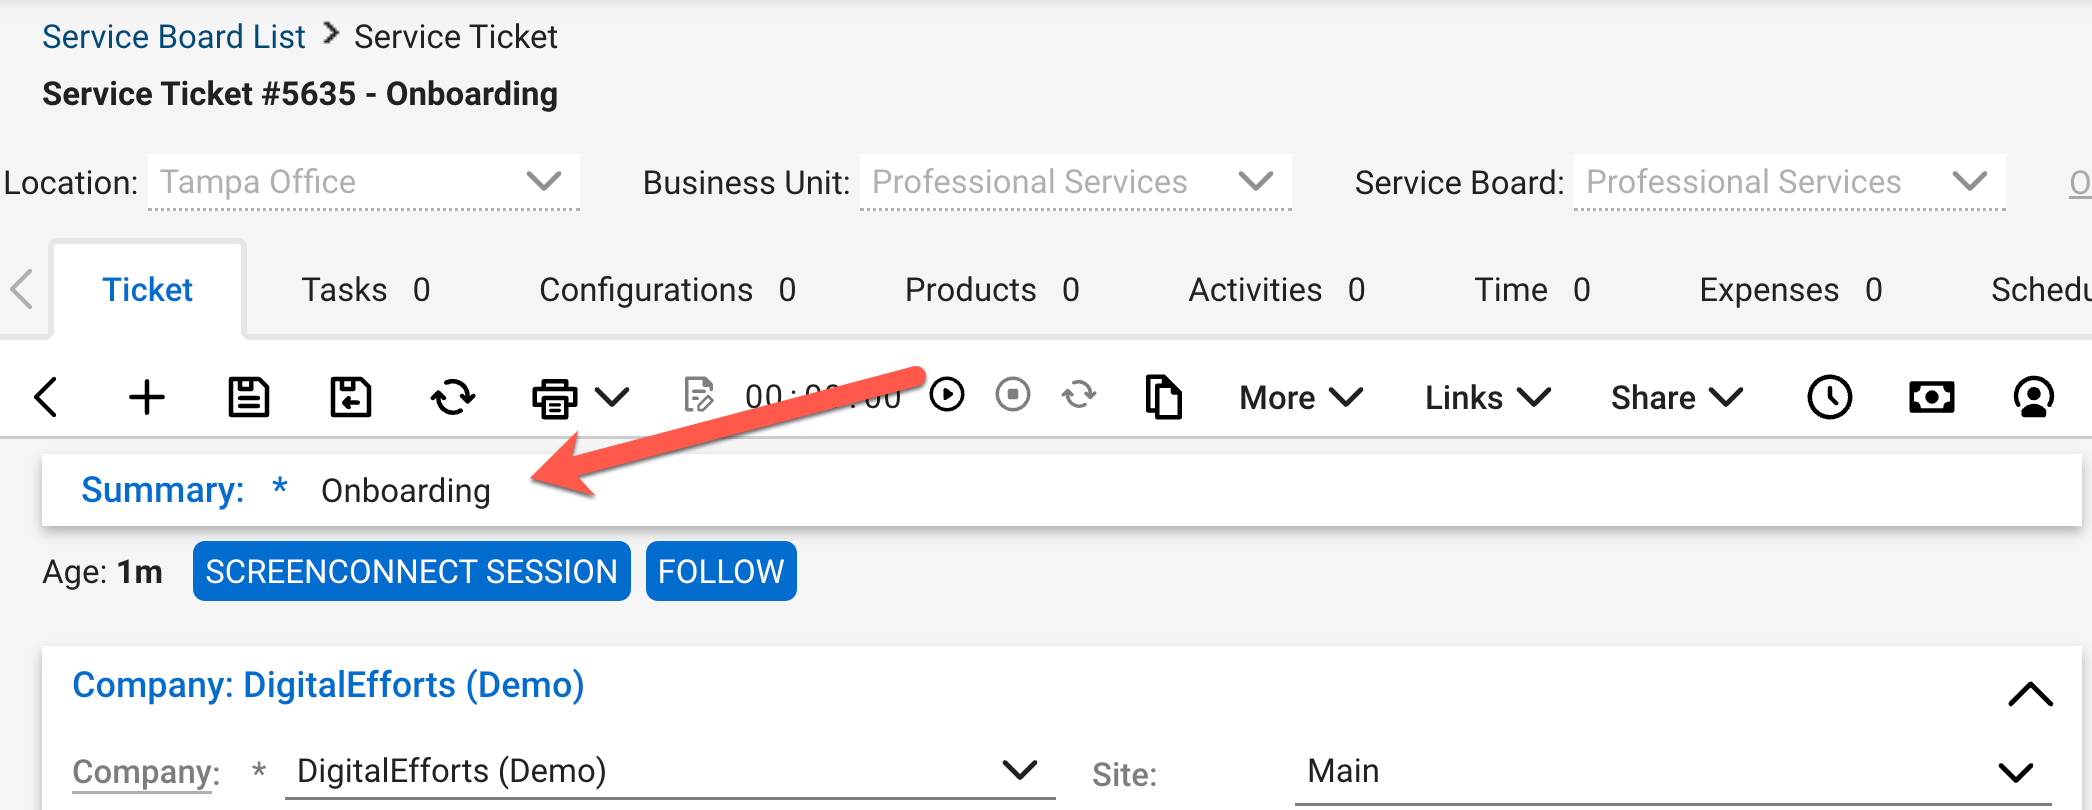Click the Company: DigitalEfforts (Demo) section header

[328, 685]
